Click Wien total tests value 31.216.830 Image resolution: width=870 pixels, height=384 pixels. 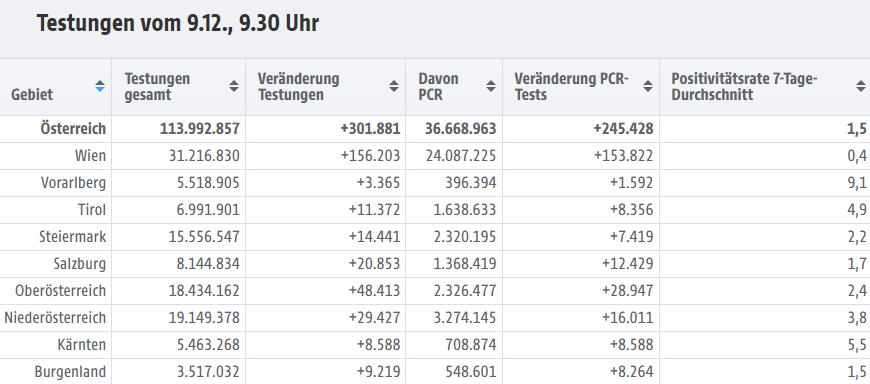[x=204, y=156]
